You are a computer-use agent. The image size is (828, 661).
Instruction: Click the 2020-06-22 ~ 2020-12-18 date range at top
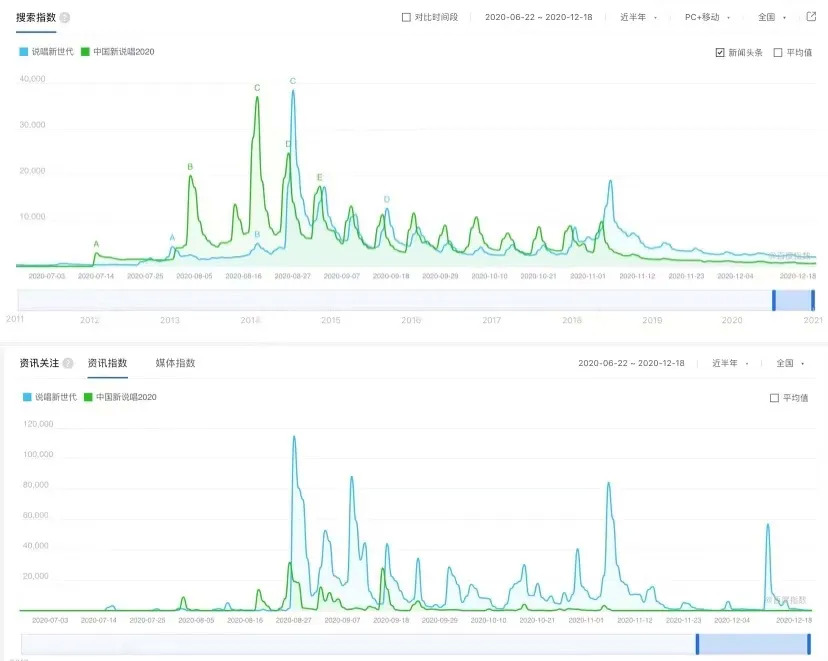pyautogui.click(x=539, y=17)
